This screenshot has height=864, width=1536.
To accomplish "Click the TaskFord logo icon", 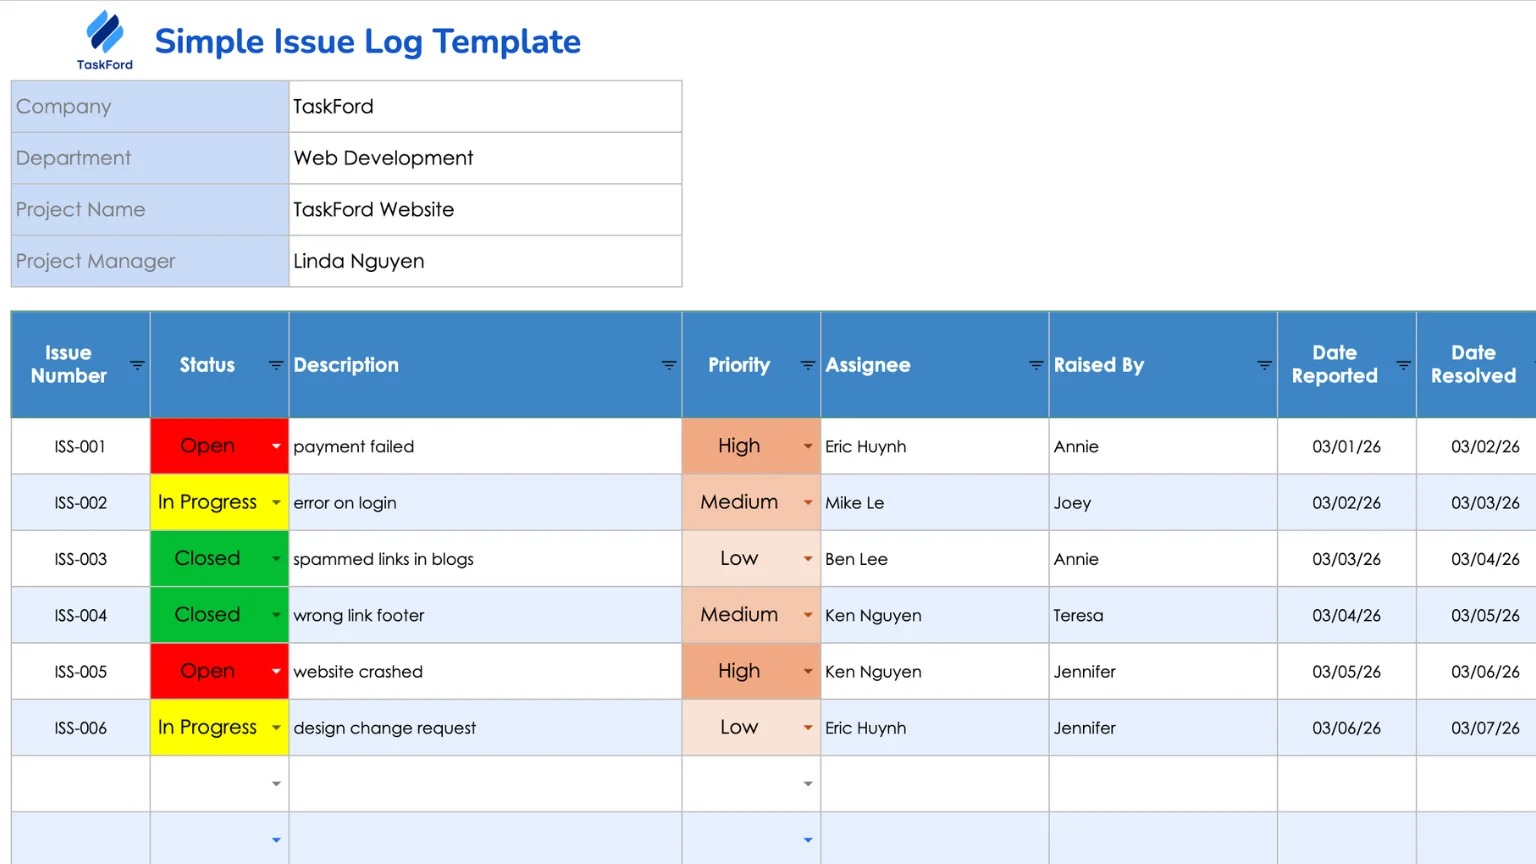I will (x=104, y=33).
